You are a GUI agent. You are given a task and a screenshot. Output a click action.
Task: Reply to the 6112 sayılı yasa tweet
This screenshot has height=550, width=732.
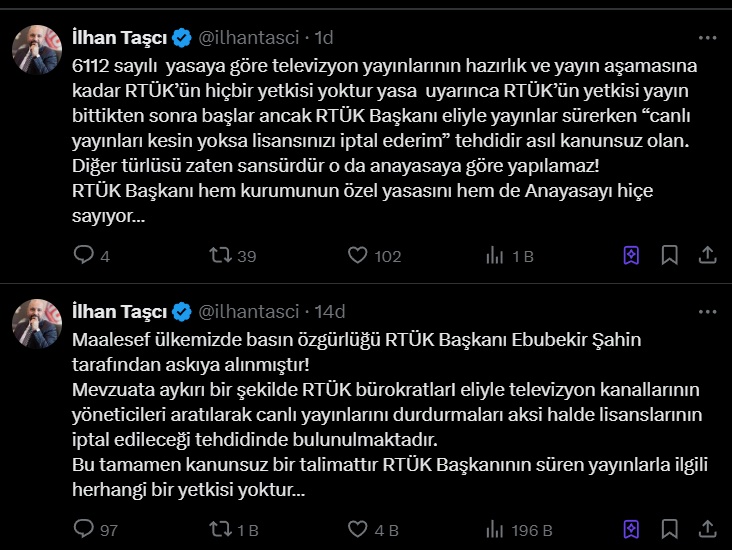tap(84, 256)
